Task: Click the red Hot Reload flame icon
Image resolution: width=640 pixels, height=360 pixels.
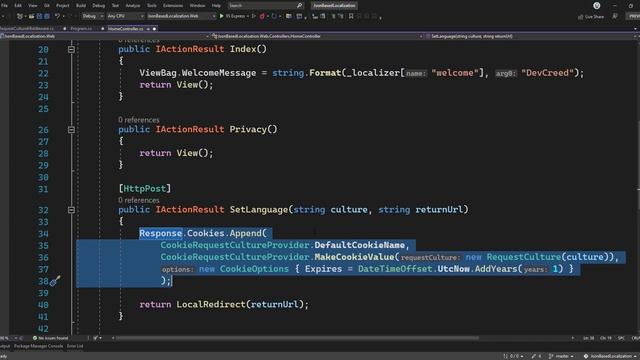Action: (x=262, y=16)
